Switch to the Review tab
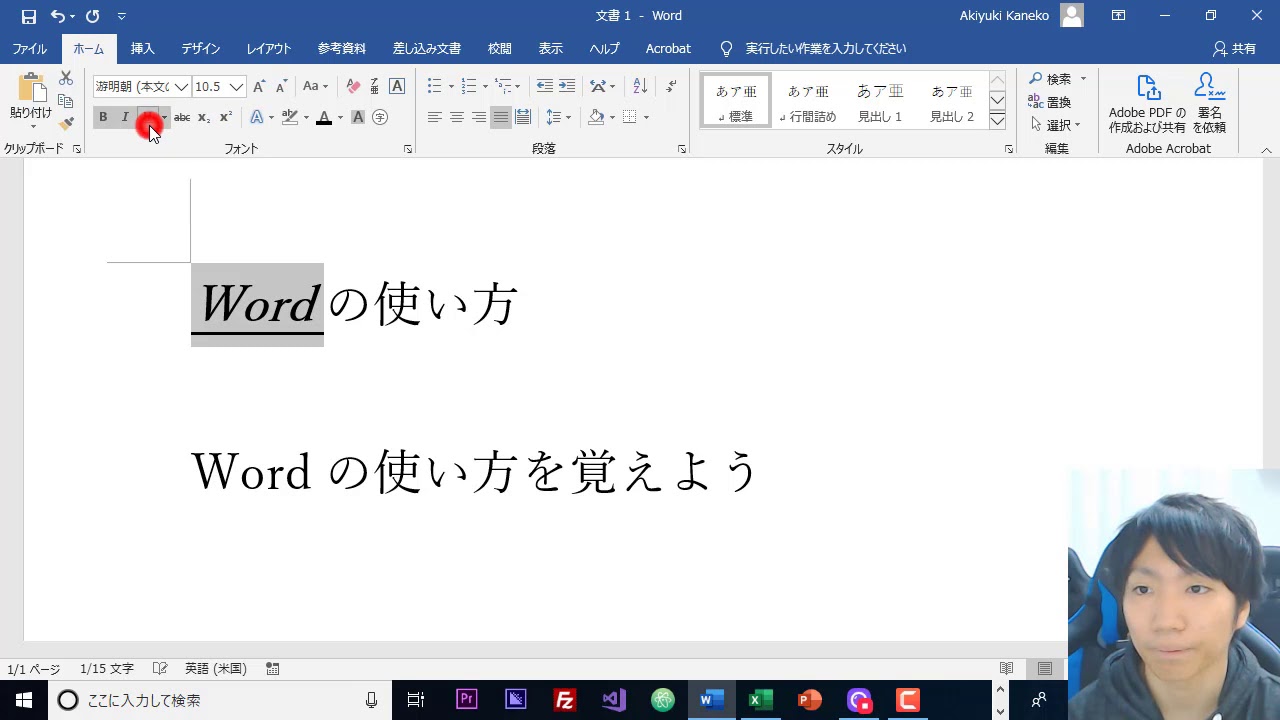The height and width of the screenshot is (720, 1280). click(x=500, y=48)
